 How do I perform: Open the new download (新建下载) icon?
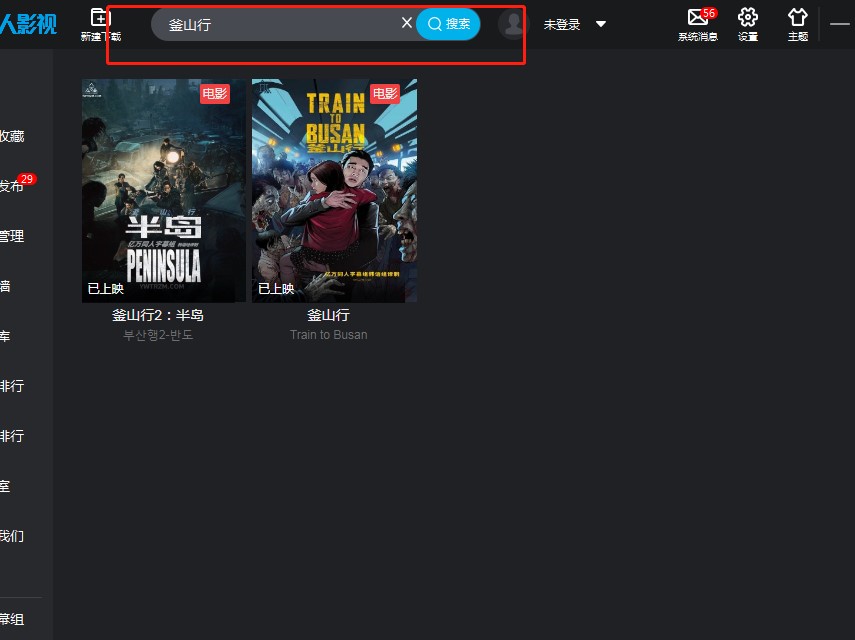(101, 24)
